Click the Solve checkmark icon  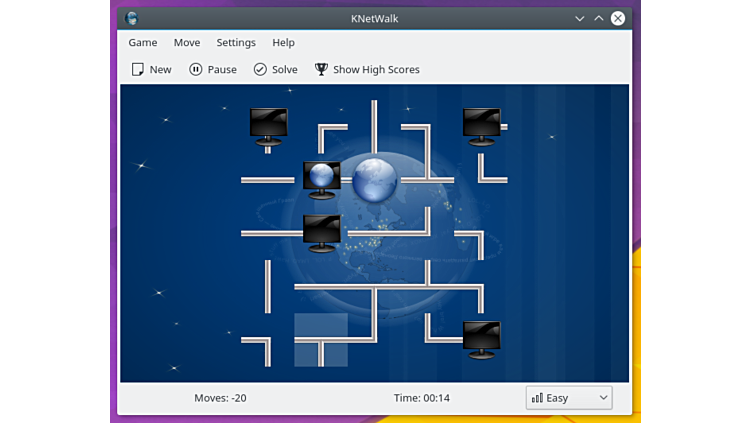point(260,70)
